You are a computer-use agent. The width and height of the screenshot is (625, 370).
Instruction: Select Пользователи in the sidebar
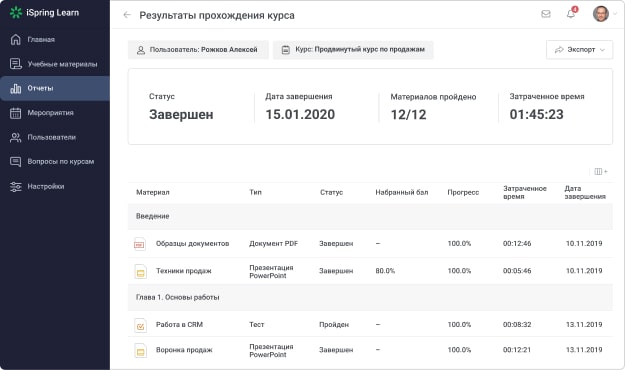point(55,137)
